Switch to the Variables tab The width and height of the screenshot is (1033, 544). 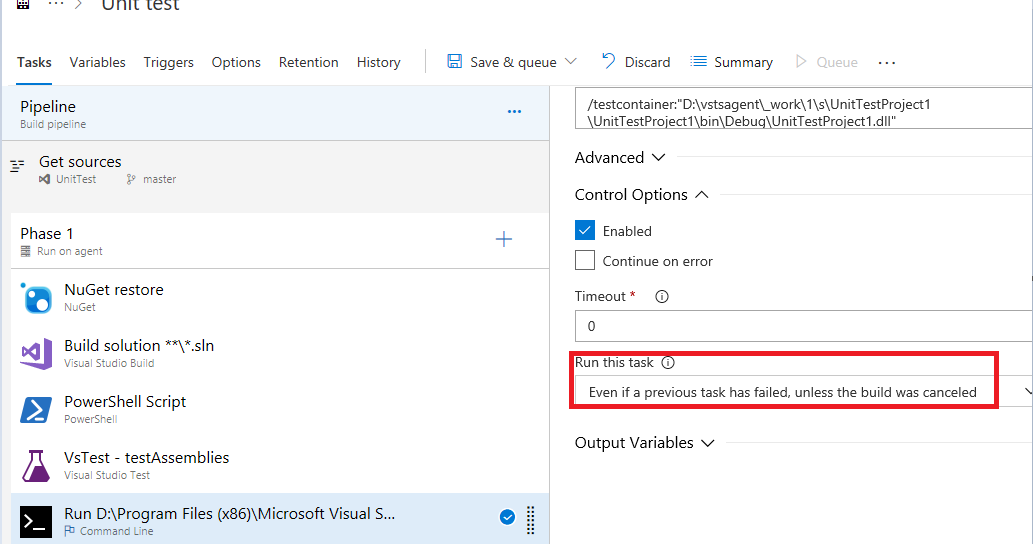(97, 62)
